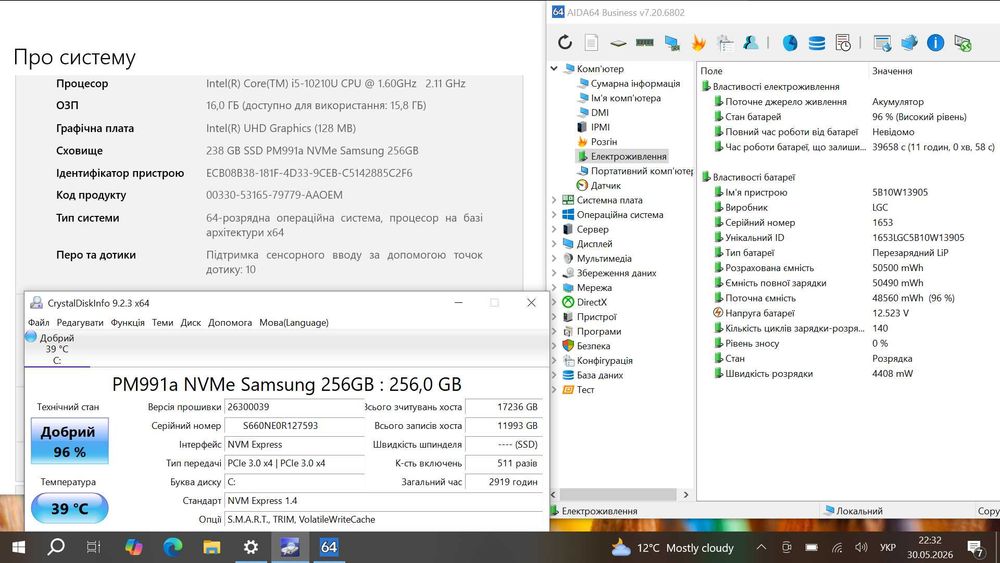The height and width of the screenshot is (563, 1000).
Task: Select Портативний комп'ютер tree item
Action: [641, 171]
